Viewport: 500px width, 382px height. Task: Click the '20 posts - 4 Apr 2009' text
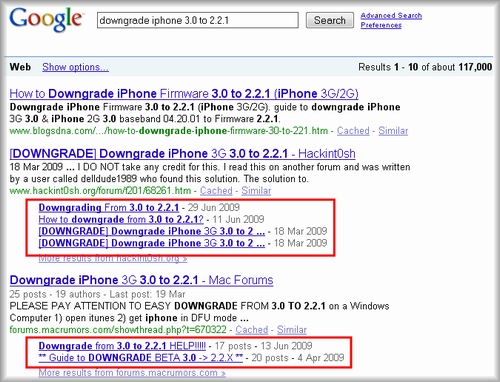coord(298,358)
